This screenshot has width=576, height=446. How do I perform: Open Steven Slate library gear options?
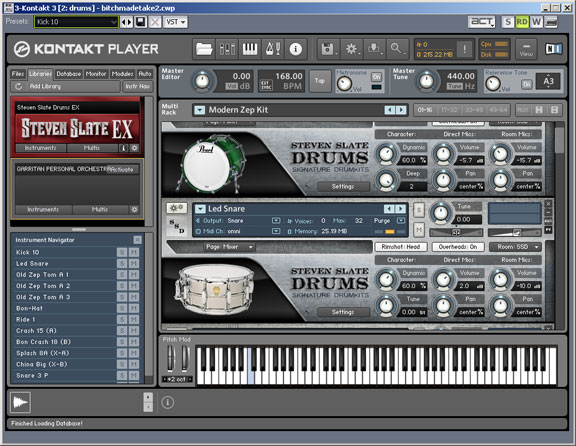(x=134, y=148)
